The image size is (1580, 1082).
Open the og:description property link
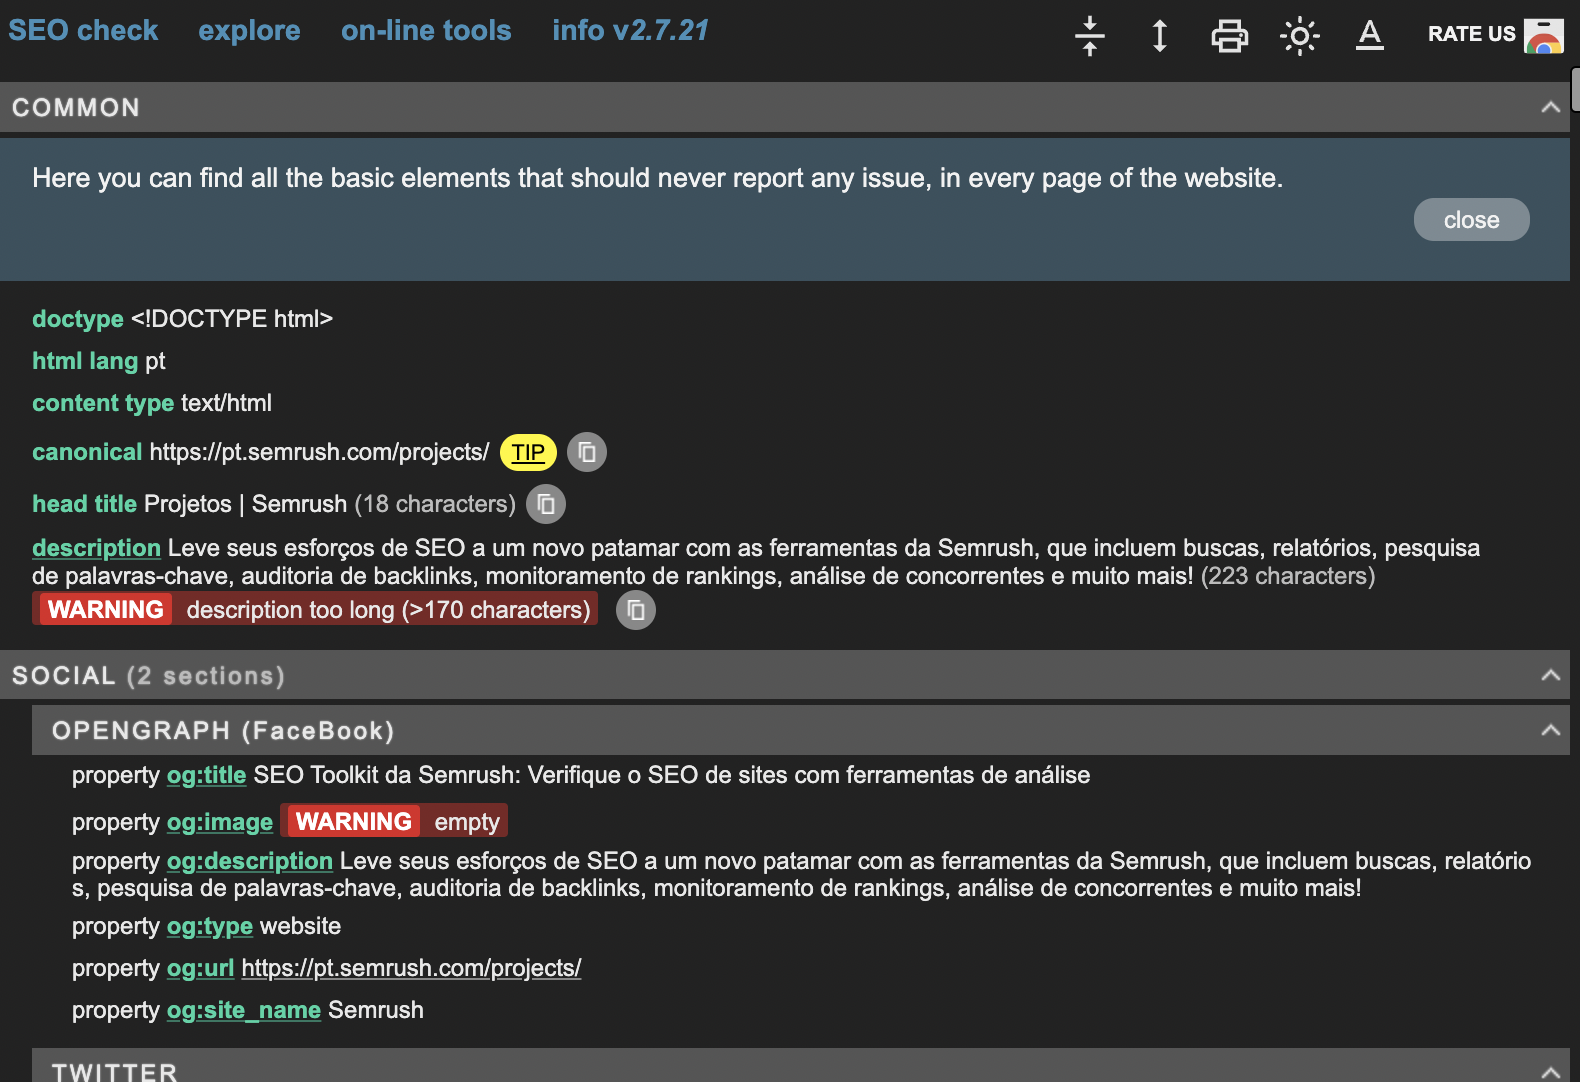click(250, 861)
